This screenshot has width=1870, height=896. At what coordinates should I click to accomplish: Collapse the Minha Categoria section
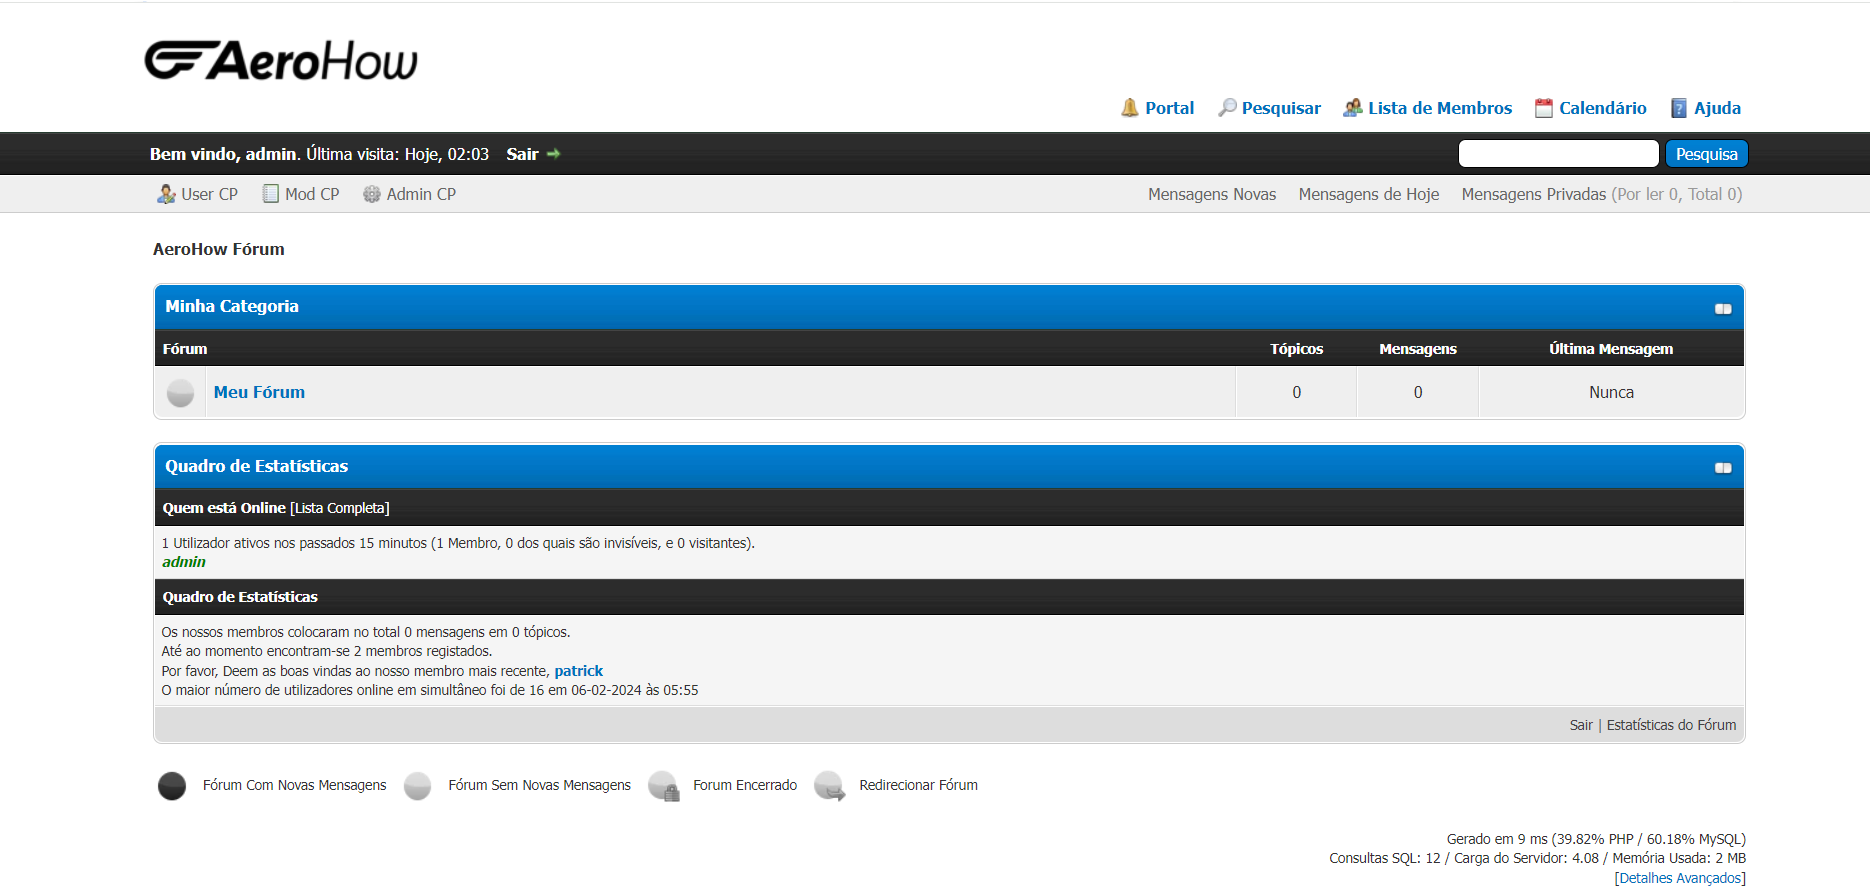point(1722,309)
